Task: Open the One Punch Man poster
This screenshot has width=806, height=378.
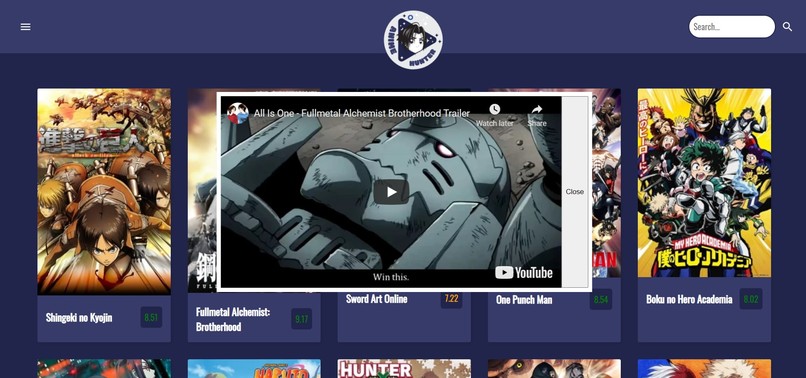Action: click(x=607, y=183)
